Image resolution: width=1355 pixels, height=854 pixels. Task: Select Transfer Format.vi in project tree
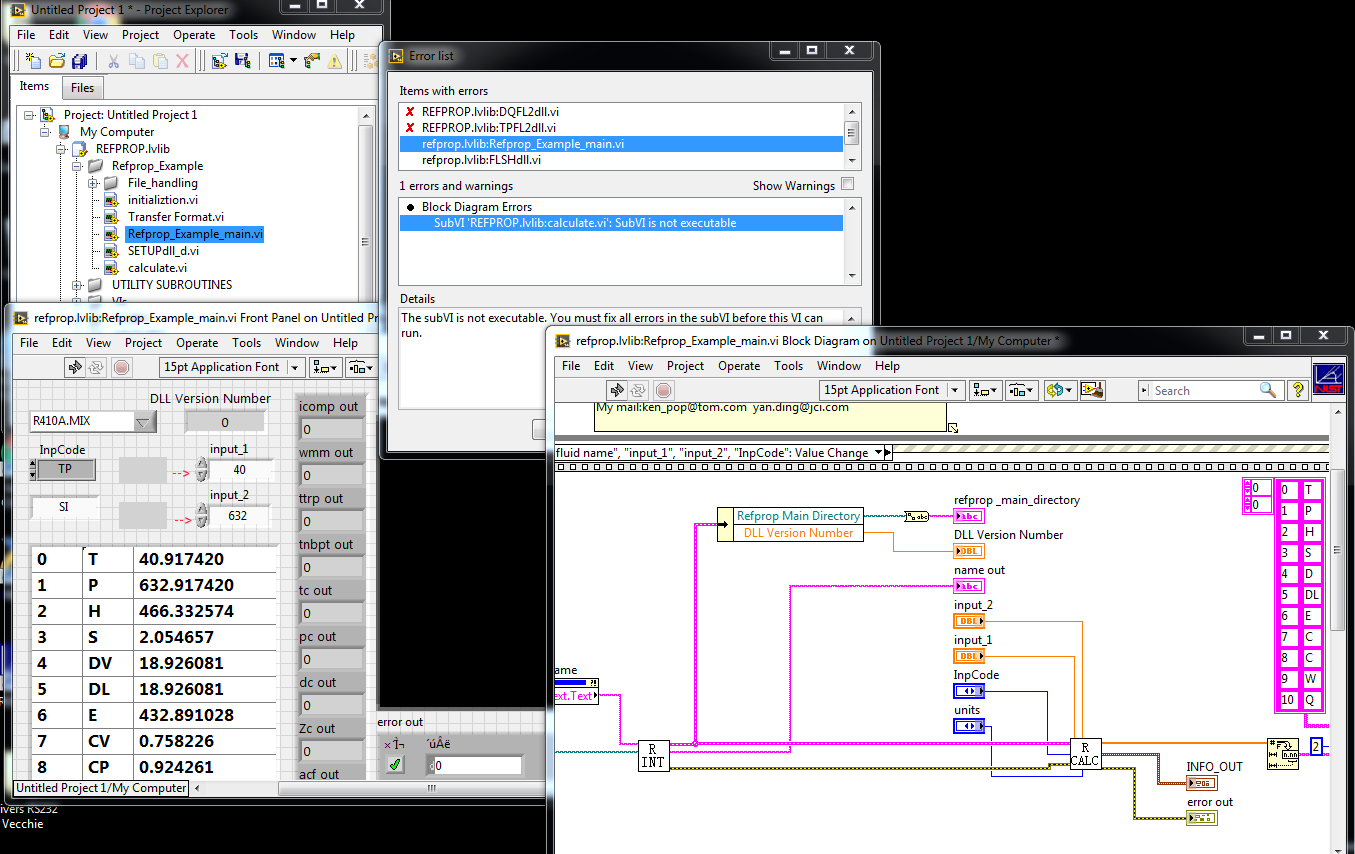click(x=176, y=217)
